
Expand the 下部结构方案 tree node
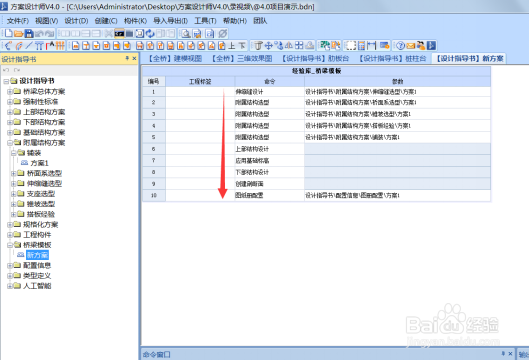coord(10,122)
